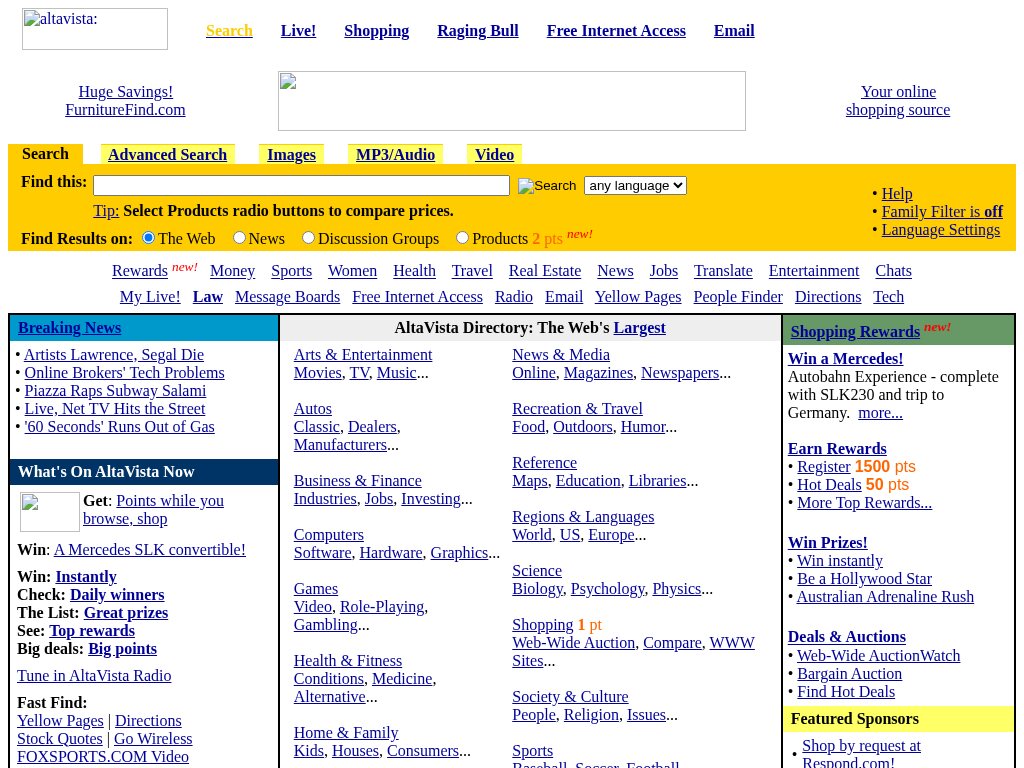Open '60 Seconds' Runs Out of Gas
The width and height of the screenshot is (1024, 768).
tap(119, 427)
